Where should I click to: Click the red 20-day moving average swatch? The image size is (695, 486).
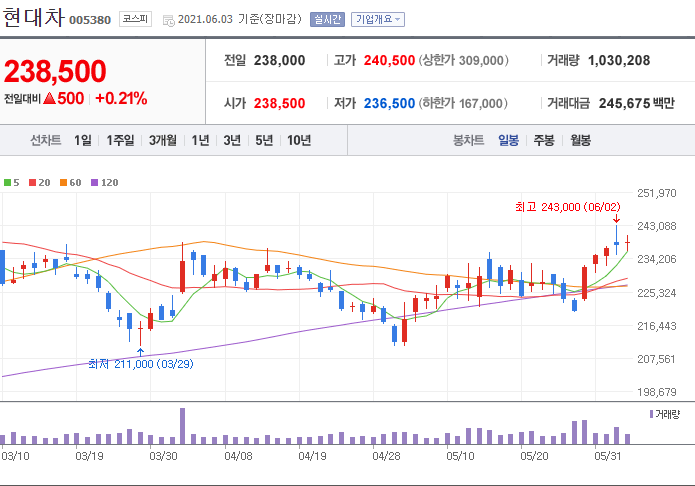(x=32, y=182)
